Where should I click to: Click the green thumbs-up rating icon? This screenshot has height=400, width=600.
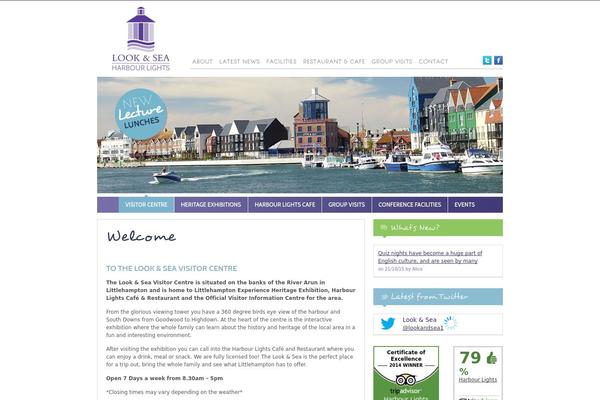[x=491, y=358]
